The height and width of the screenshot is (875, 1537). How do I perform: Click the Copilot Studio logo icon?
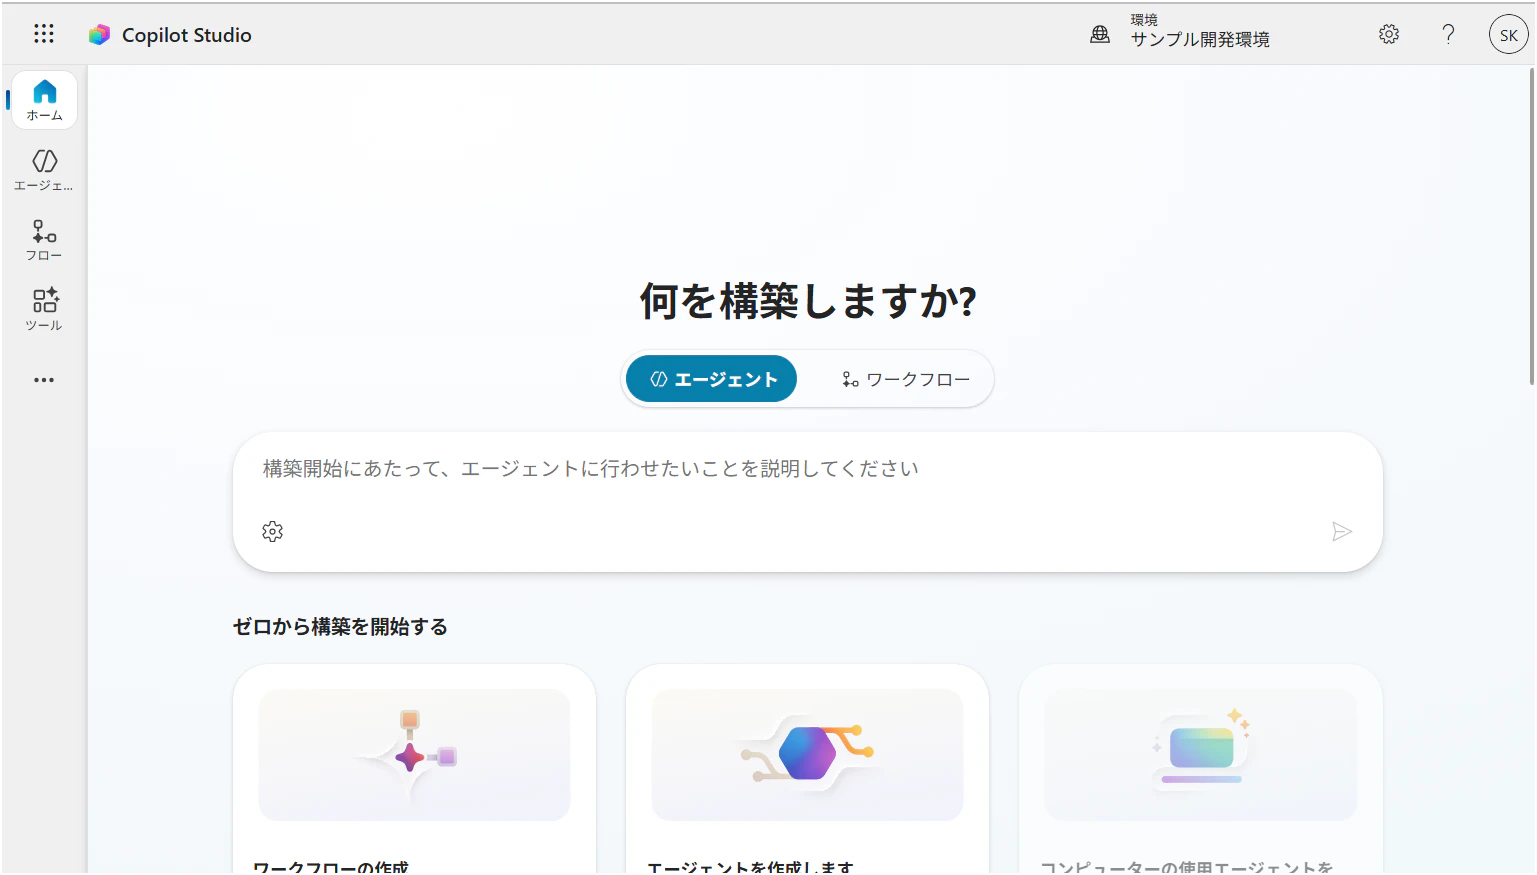99,35
